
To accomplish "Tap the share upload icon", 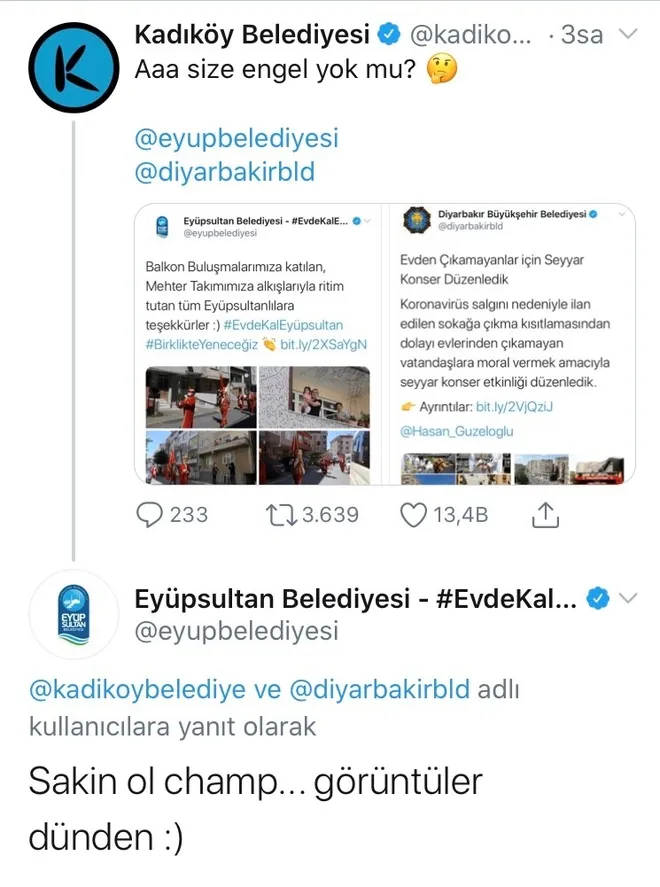I will tap(544, 514).
